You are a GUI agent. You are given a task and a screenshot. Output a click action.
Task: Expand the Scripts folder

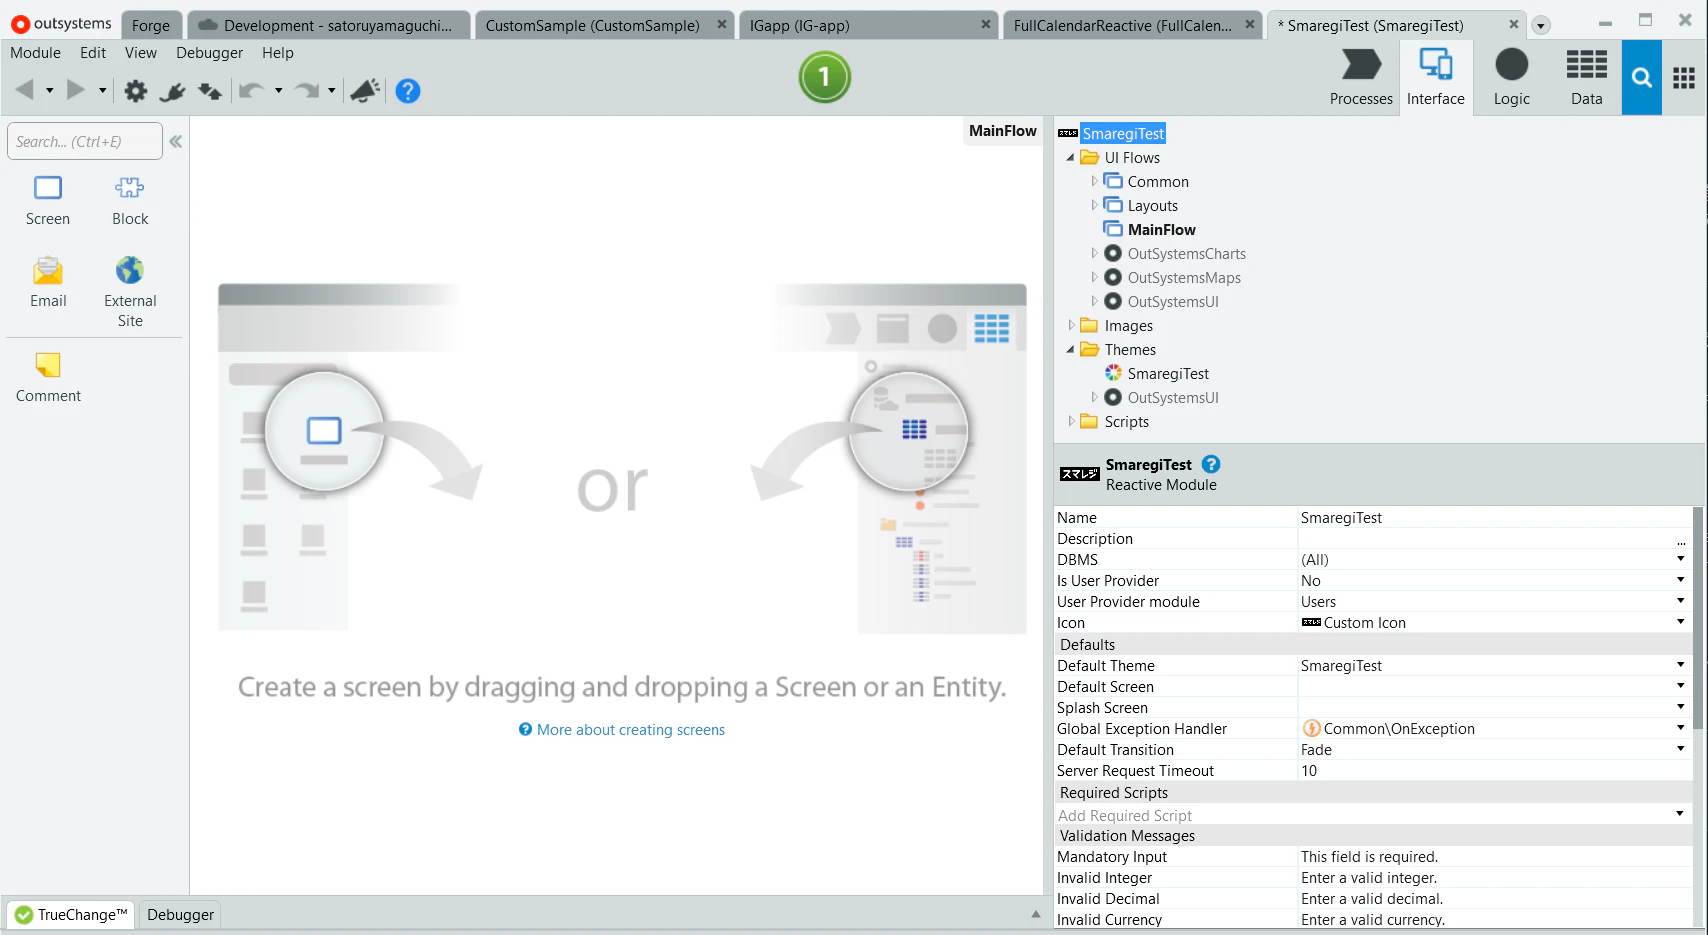[x=1071, y=421]
